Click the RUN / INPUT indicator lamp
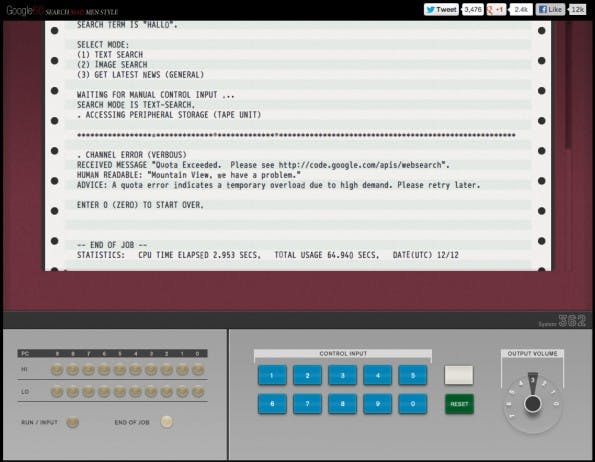Viewport: 595px width, 462px height. (x=72, y=422)
